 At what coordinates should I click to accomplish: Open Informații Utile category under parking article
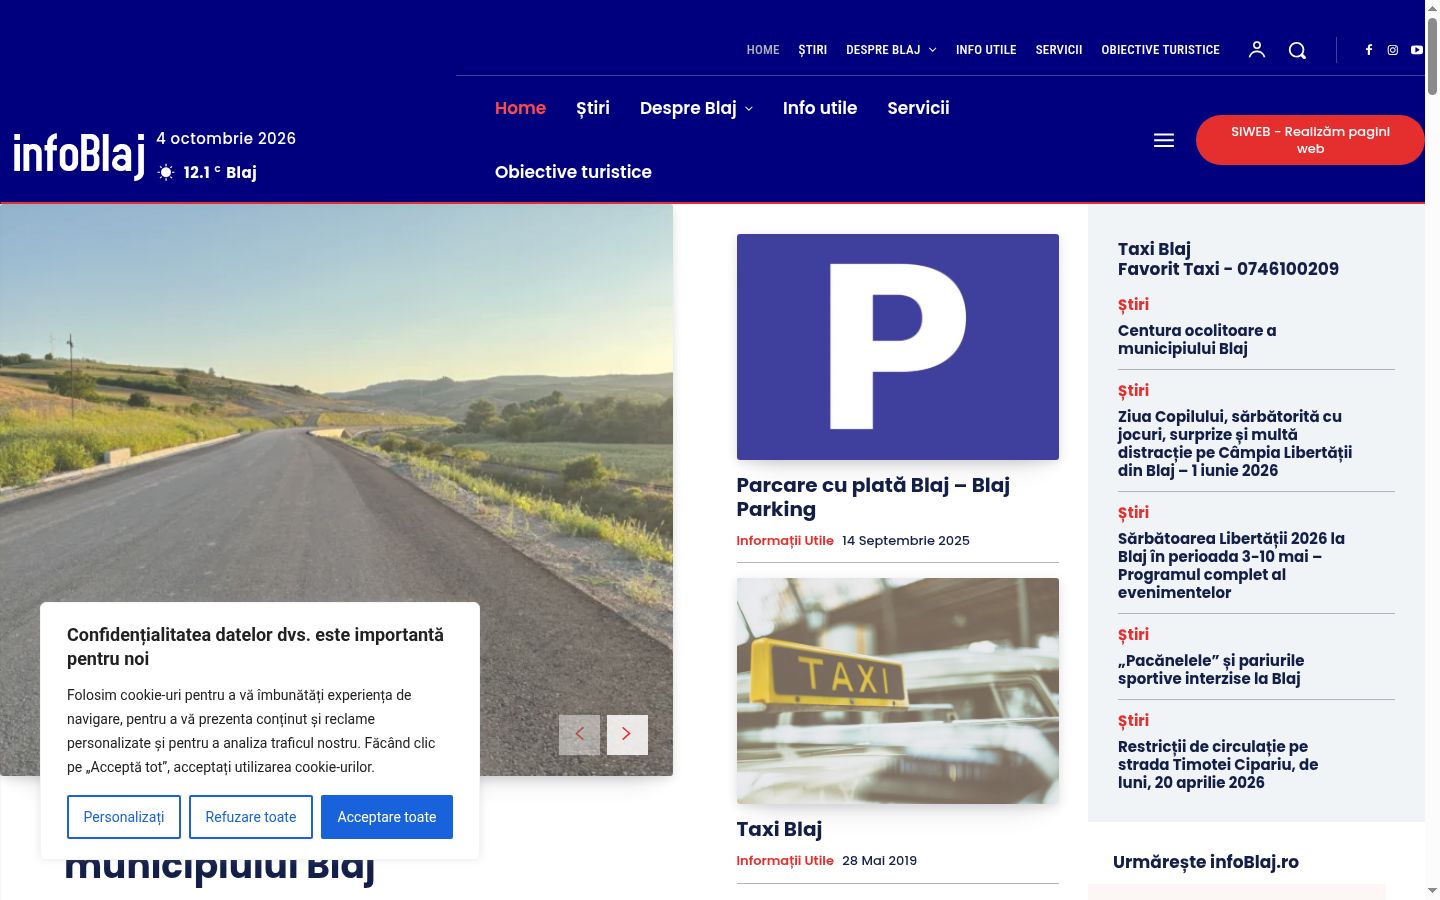pos(785,541)
